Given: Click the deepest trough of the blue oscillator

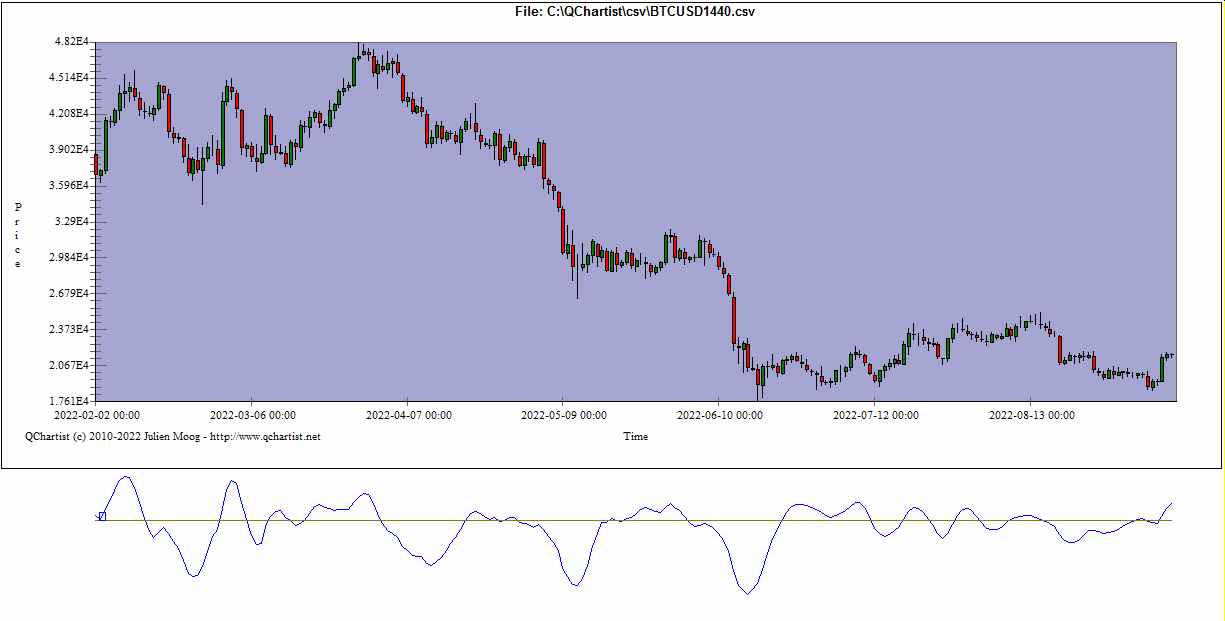Looking at the screenshot, I should [x=746, y=594].
